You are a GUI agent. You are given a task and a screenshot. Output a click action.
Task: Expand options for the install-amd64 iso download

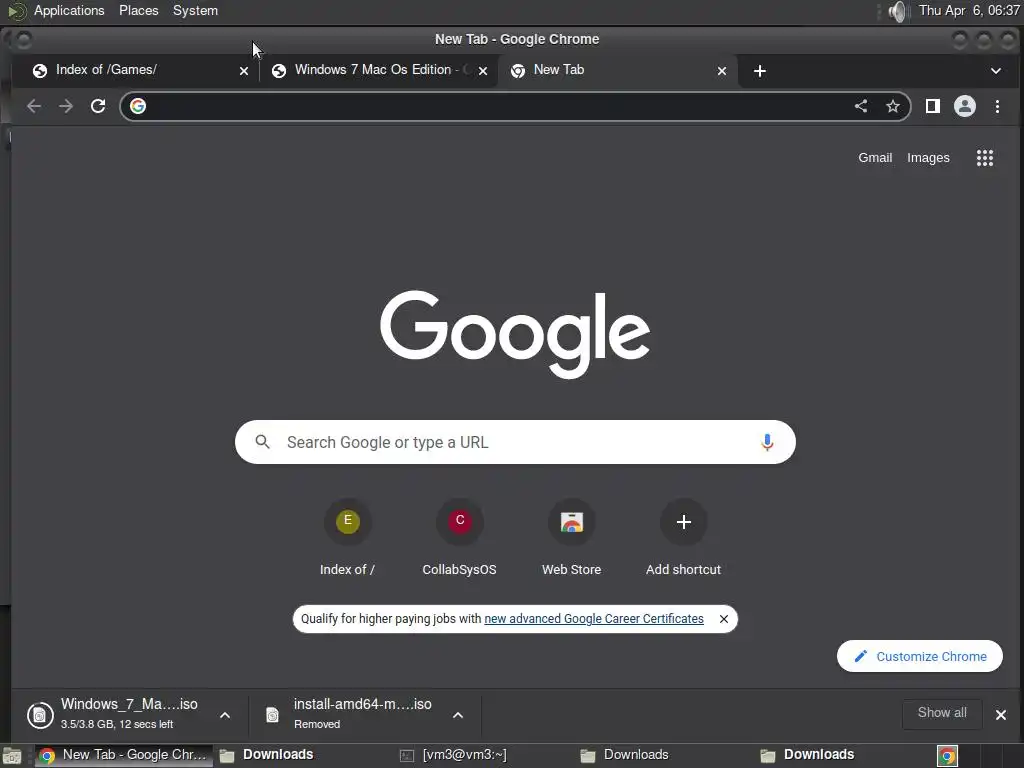(x=458, y=715)
